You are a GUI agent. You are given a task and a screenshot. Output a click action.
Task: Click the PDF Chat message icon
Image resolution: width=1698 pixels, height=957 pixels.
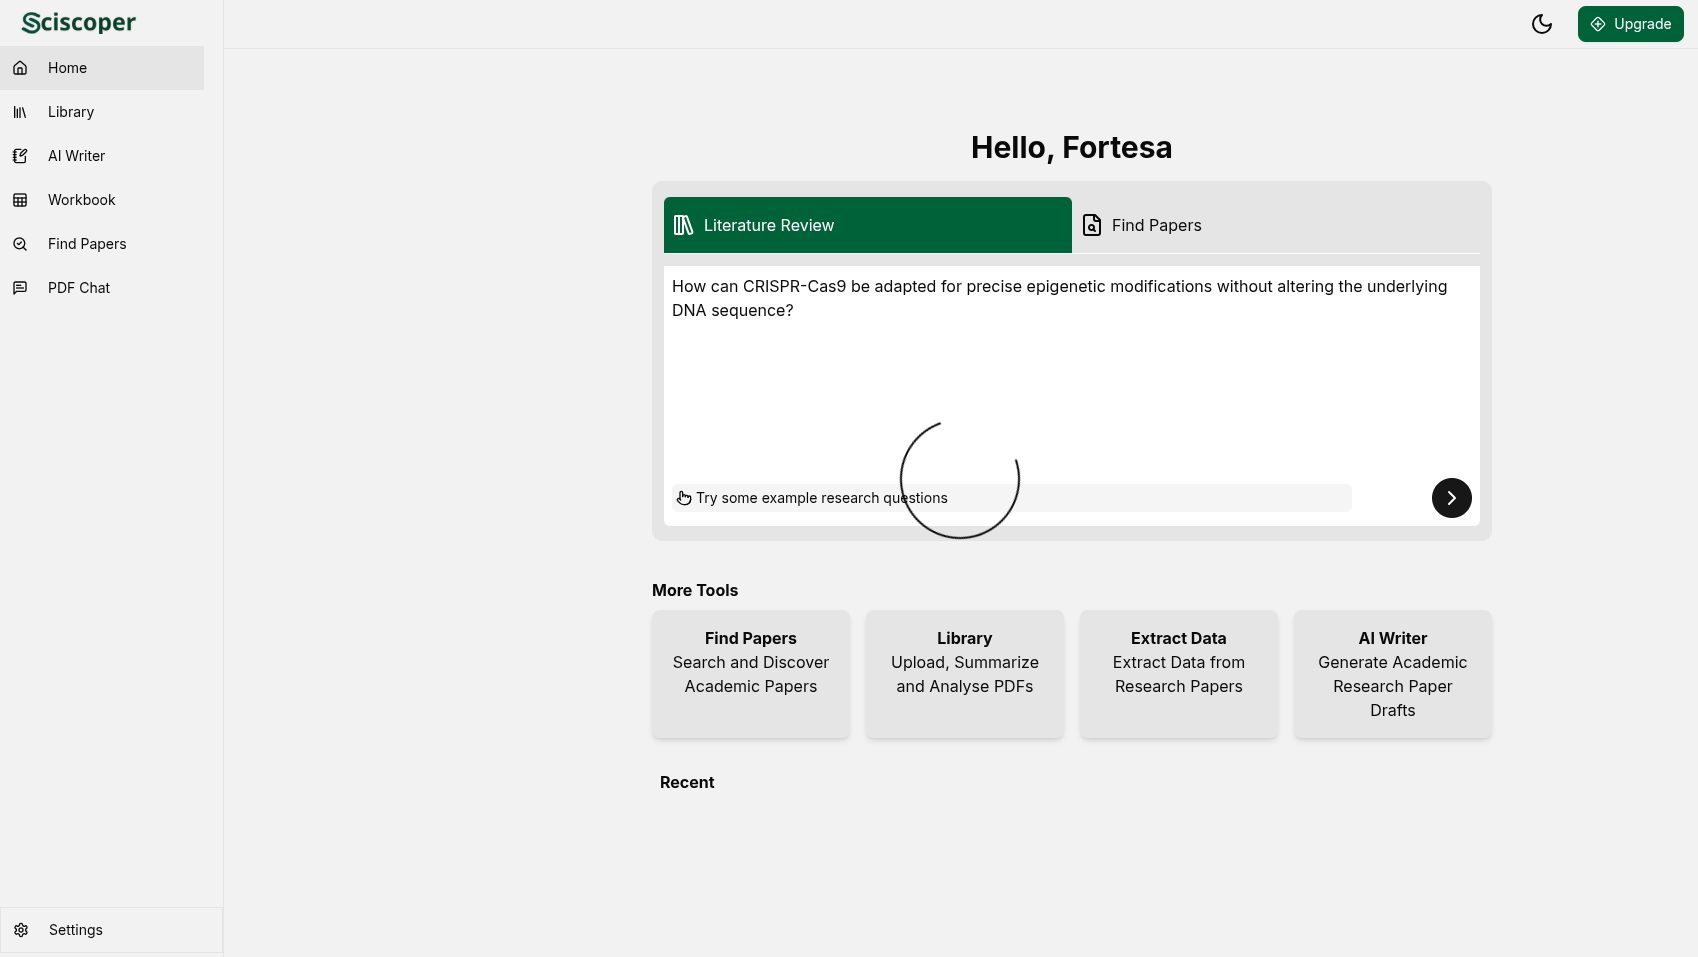pyautogui.click(x=20, y=288)
